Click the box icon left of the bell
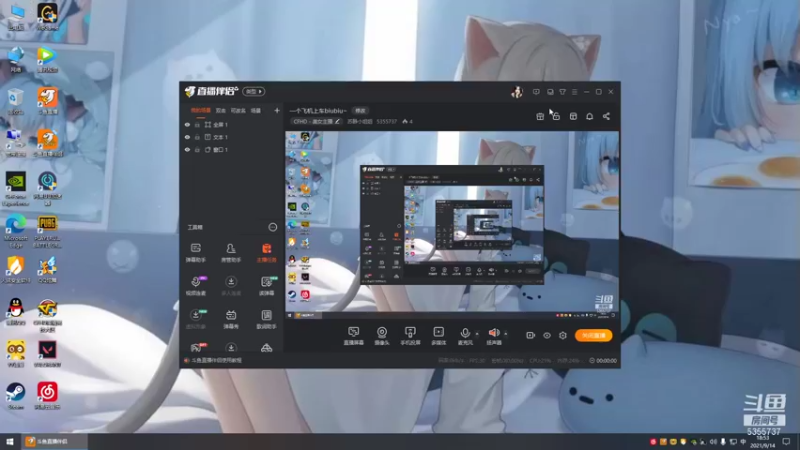The width and height of the screenshot is (800, 450). (573, 116)
